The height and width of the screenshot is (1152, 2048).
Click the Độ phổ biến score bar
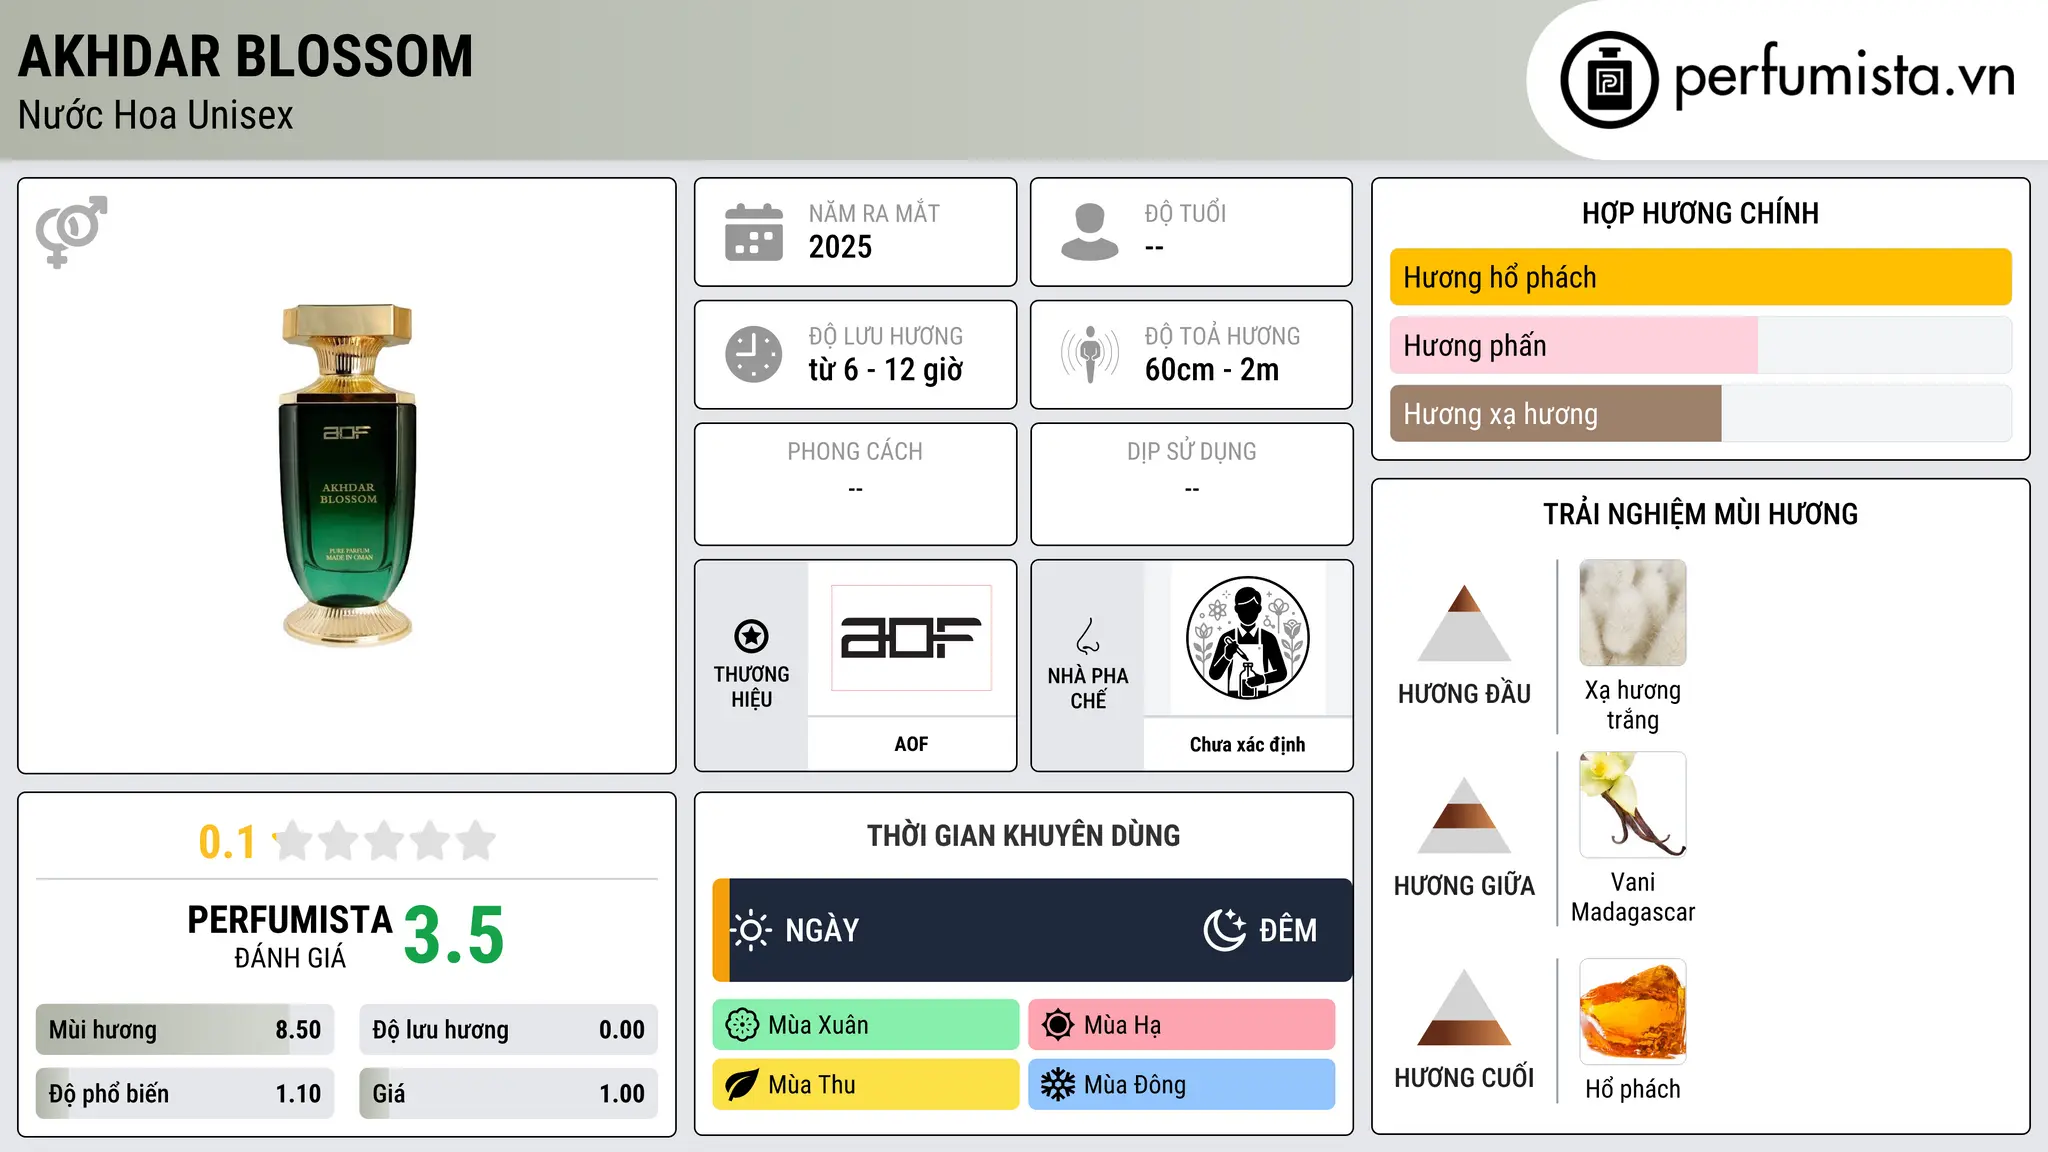(x=185, y=1094)
